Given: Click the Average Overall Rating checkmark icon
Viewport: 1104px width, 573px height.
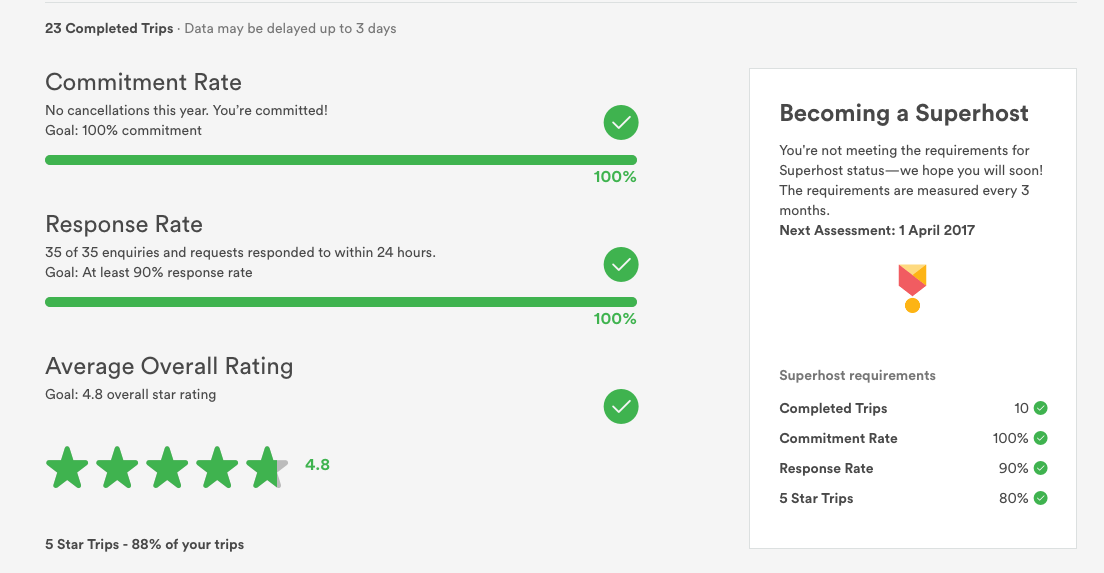Looking at the screenshot, I should pyautogui.click(x=621, y=407).
